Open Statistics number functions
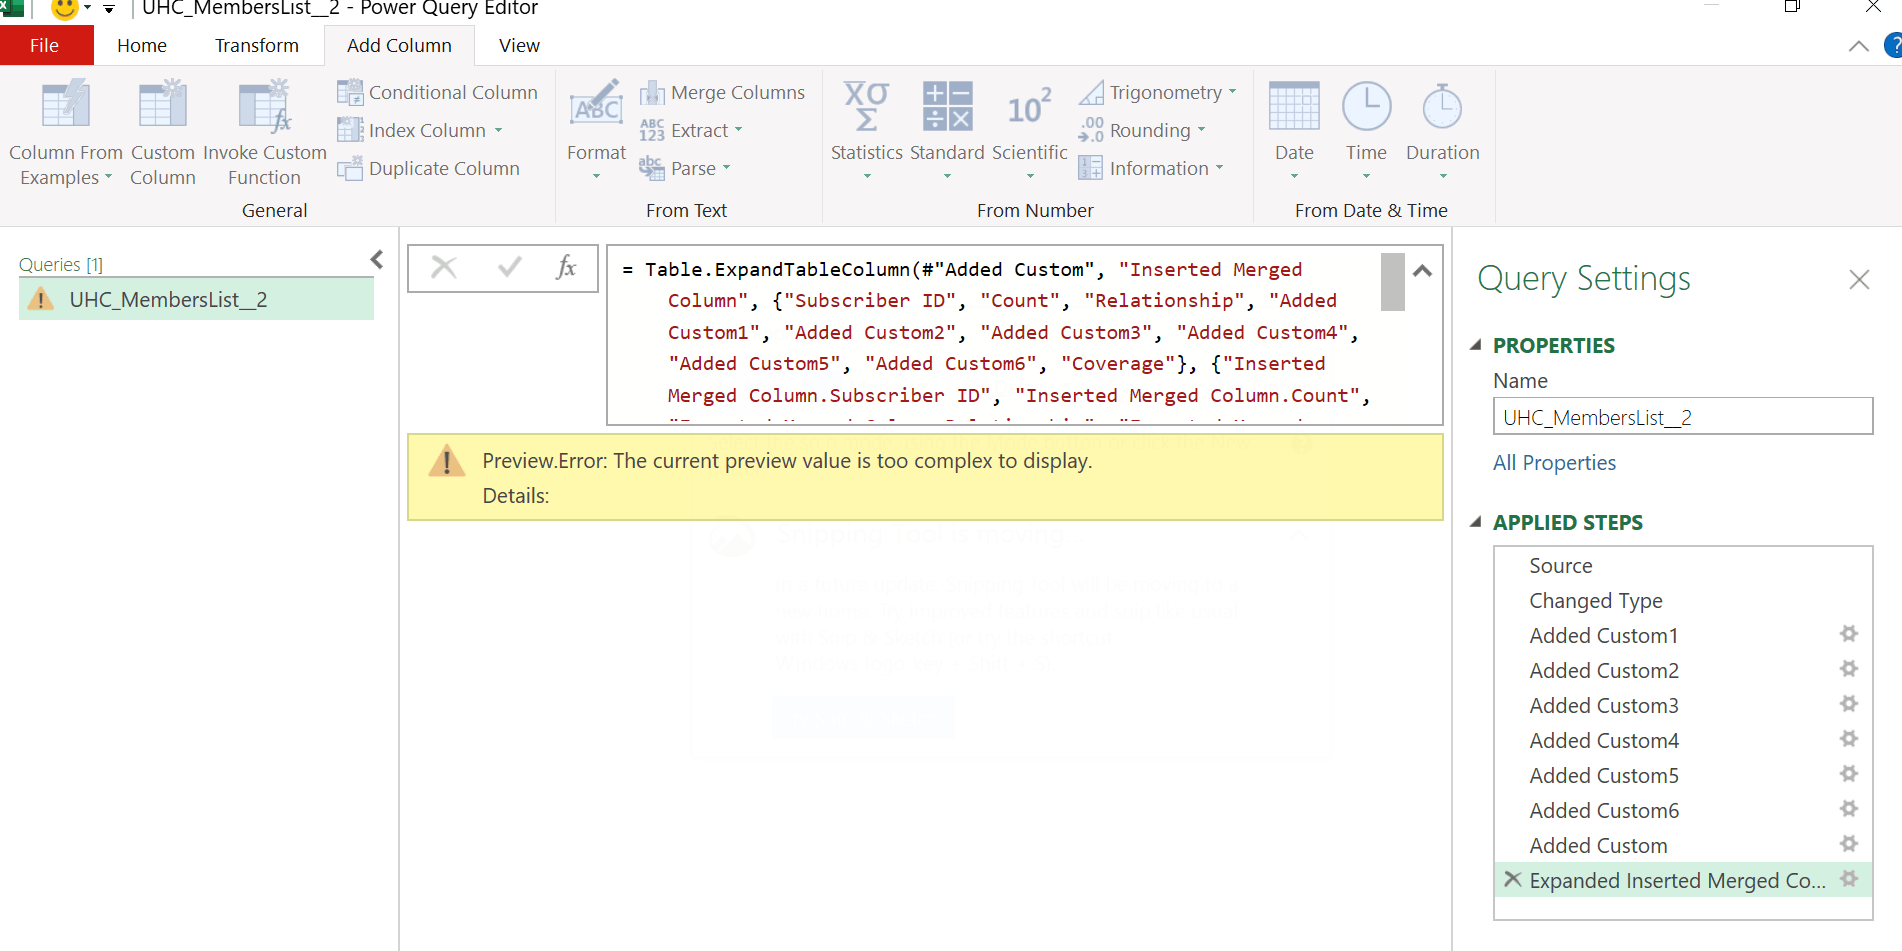The width and height of the screenshot is (1902, 951). (x=867, y=130)
